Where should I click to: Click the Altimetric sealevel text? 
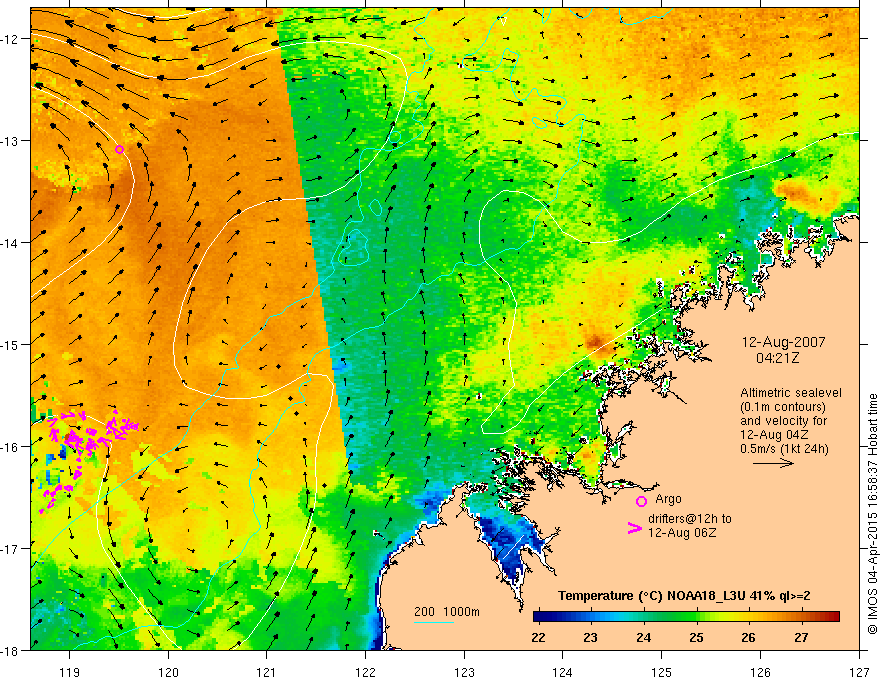point(791,393)
